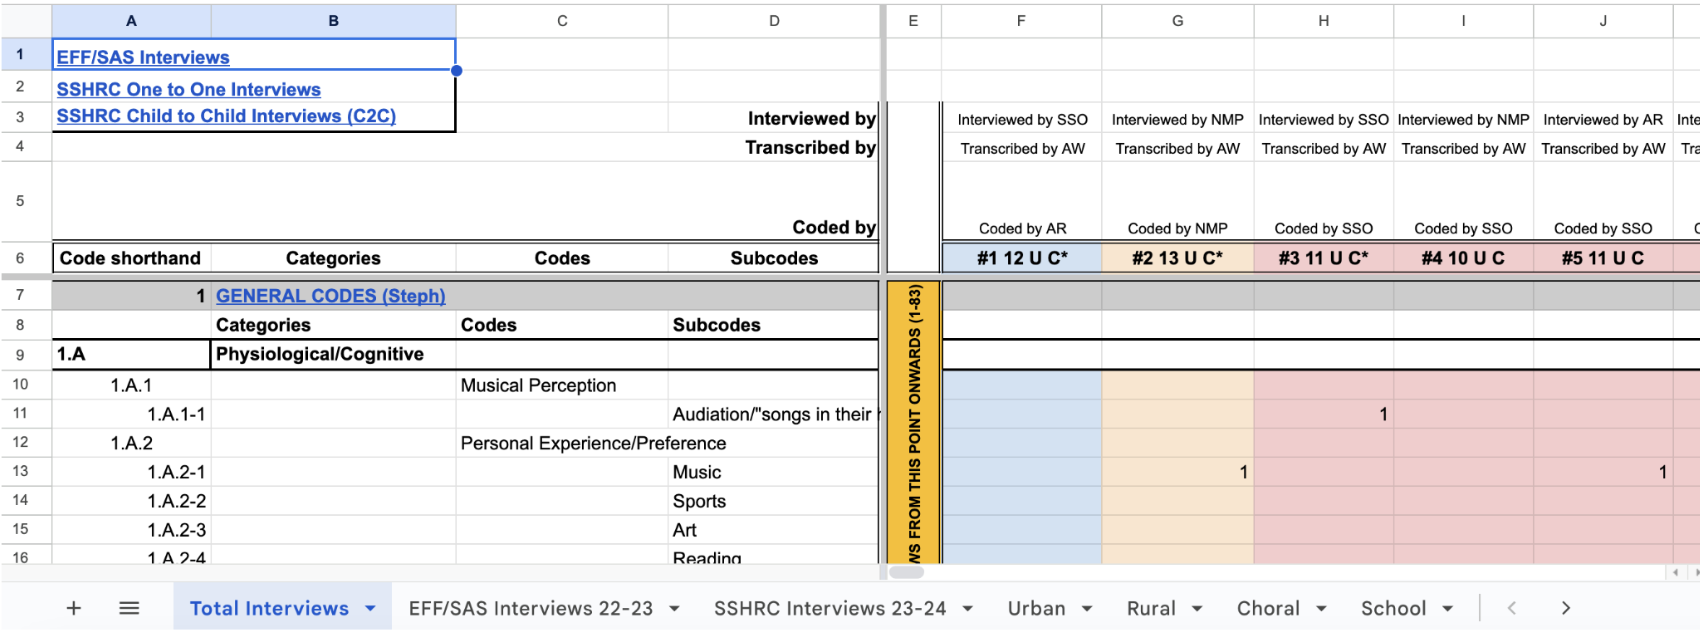Open Choral tab dropdown arrow
Screen dimensions: 1700x642
(x=1321, y=608)
